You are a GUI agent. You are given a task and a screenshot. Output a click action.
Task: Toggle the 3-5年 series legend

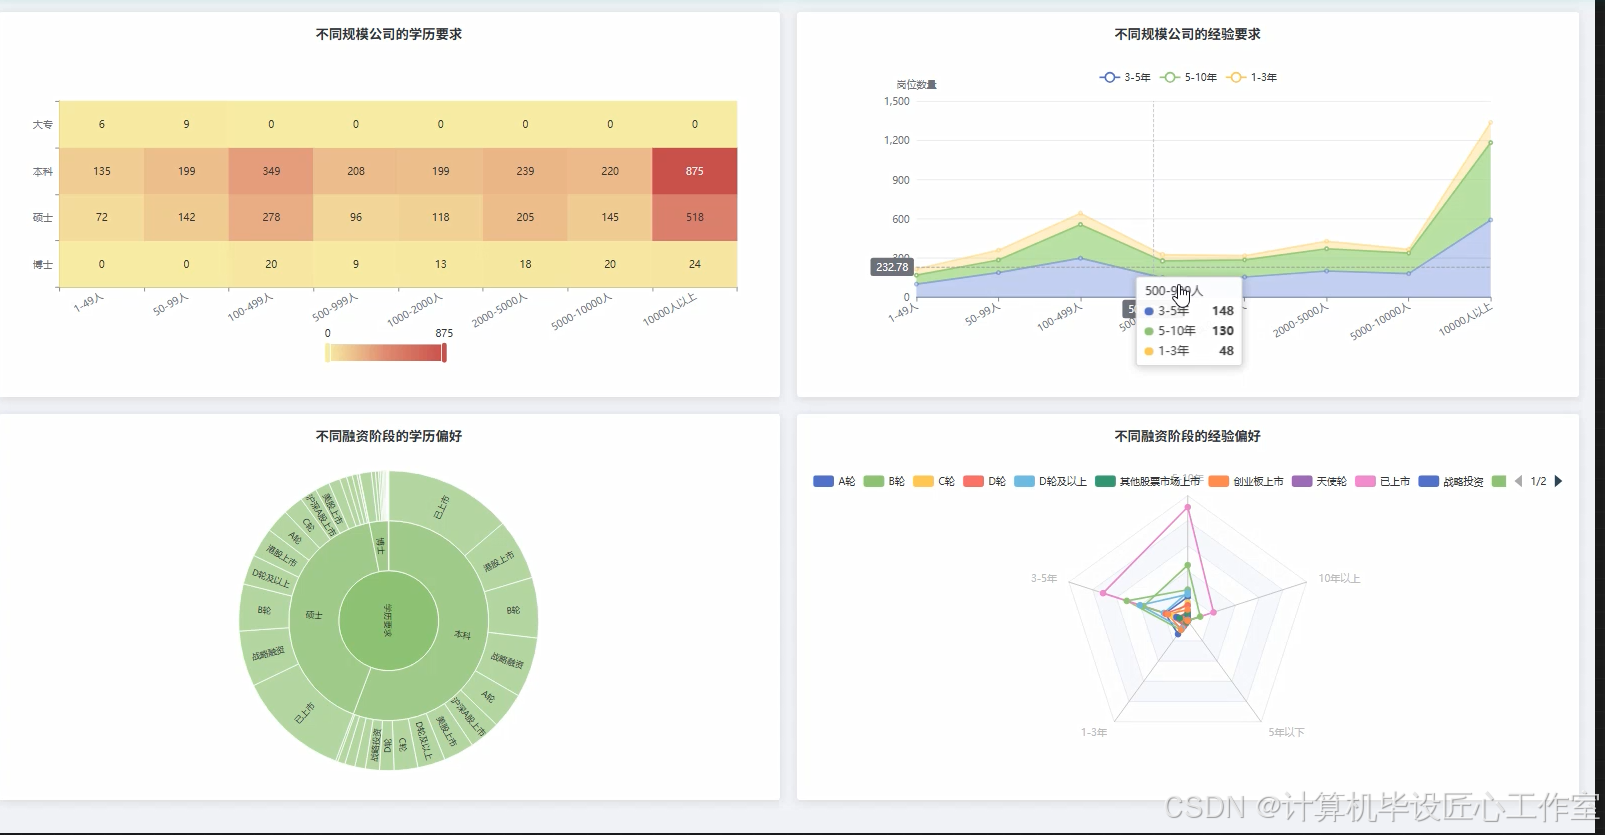[x=1125, y=77]
